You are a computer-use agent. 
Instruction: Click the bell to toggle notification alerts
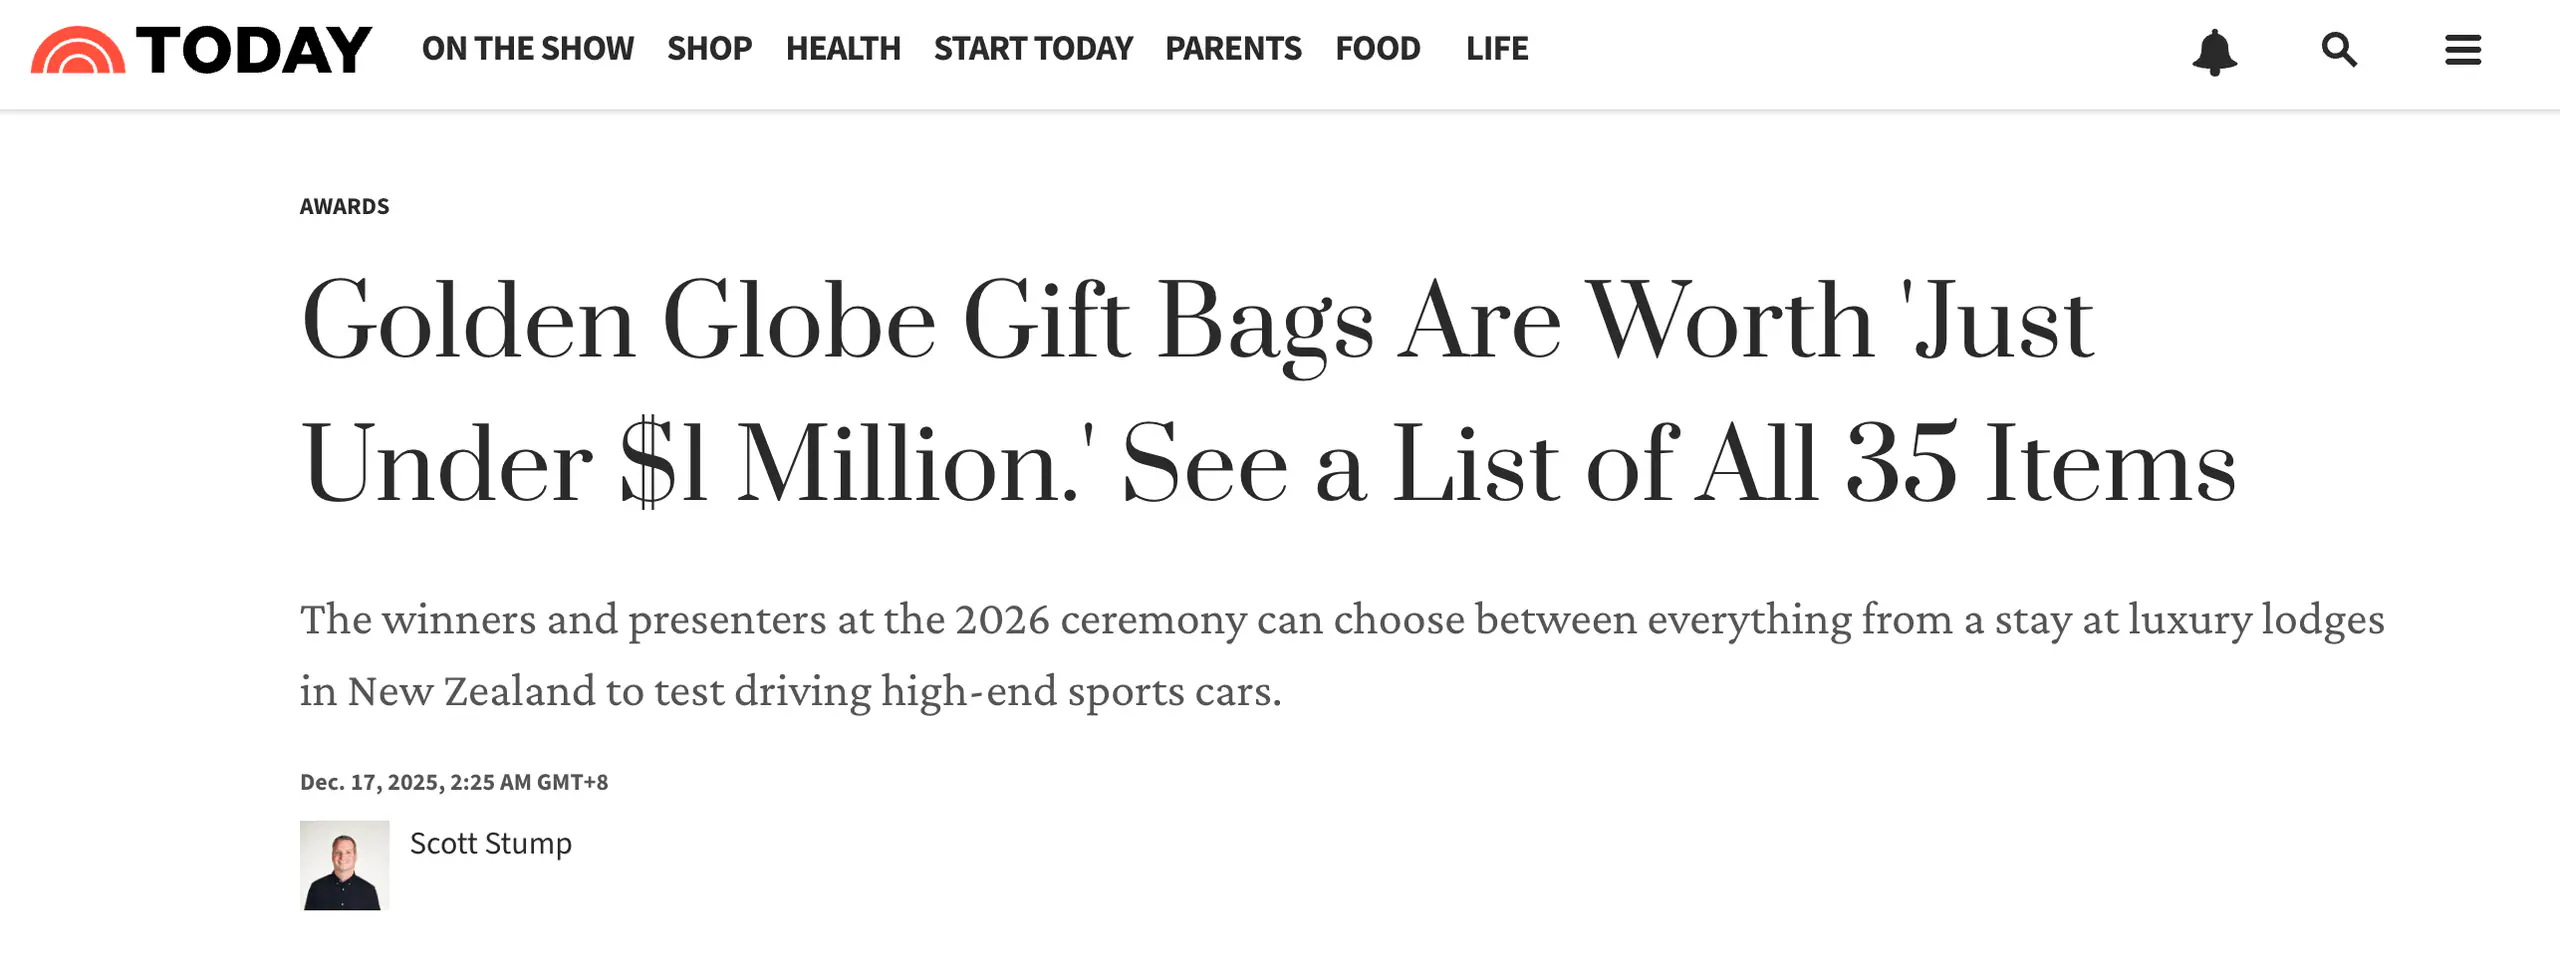pos(2215,51)
